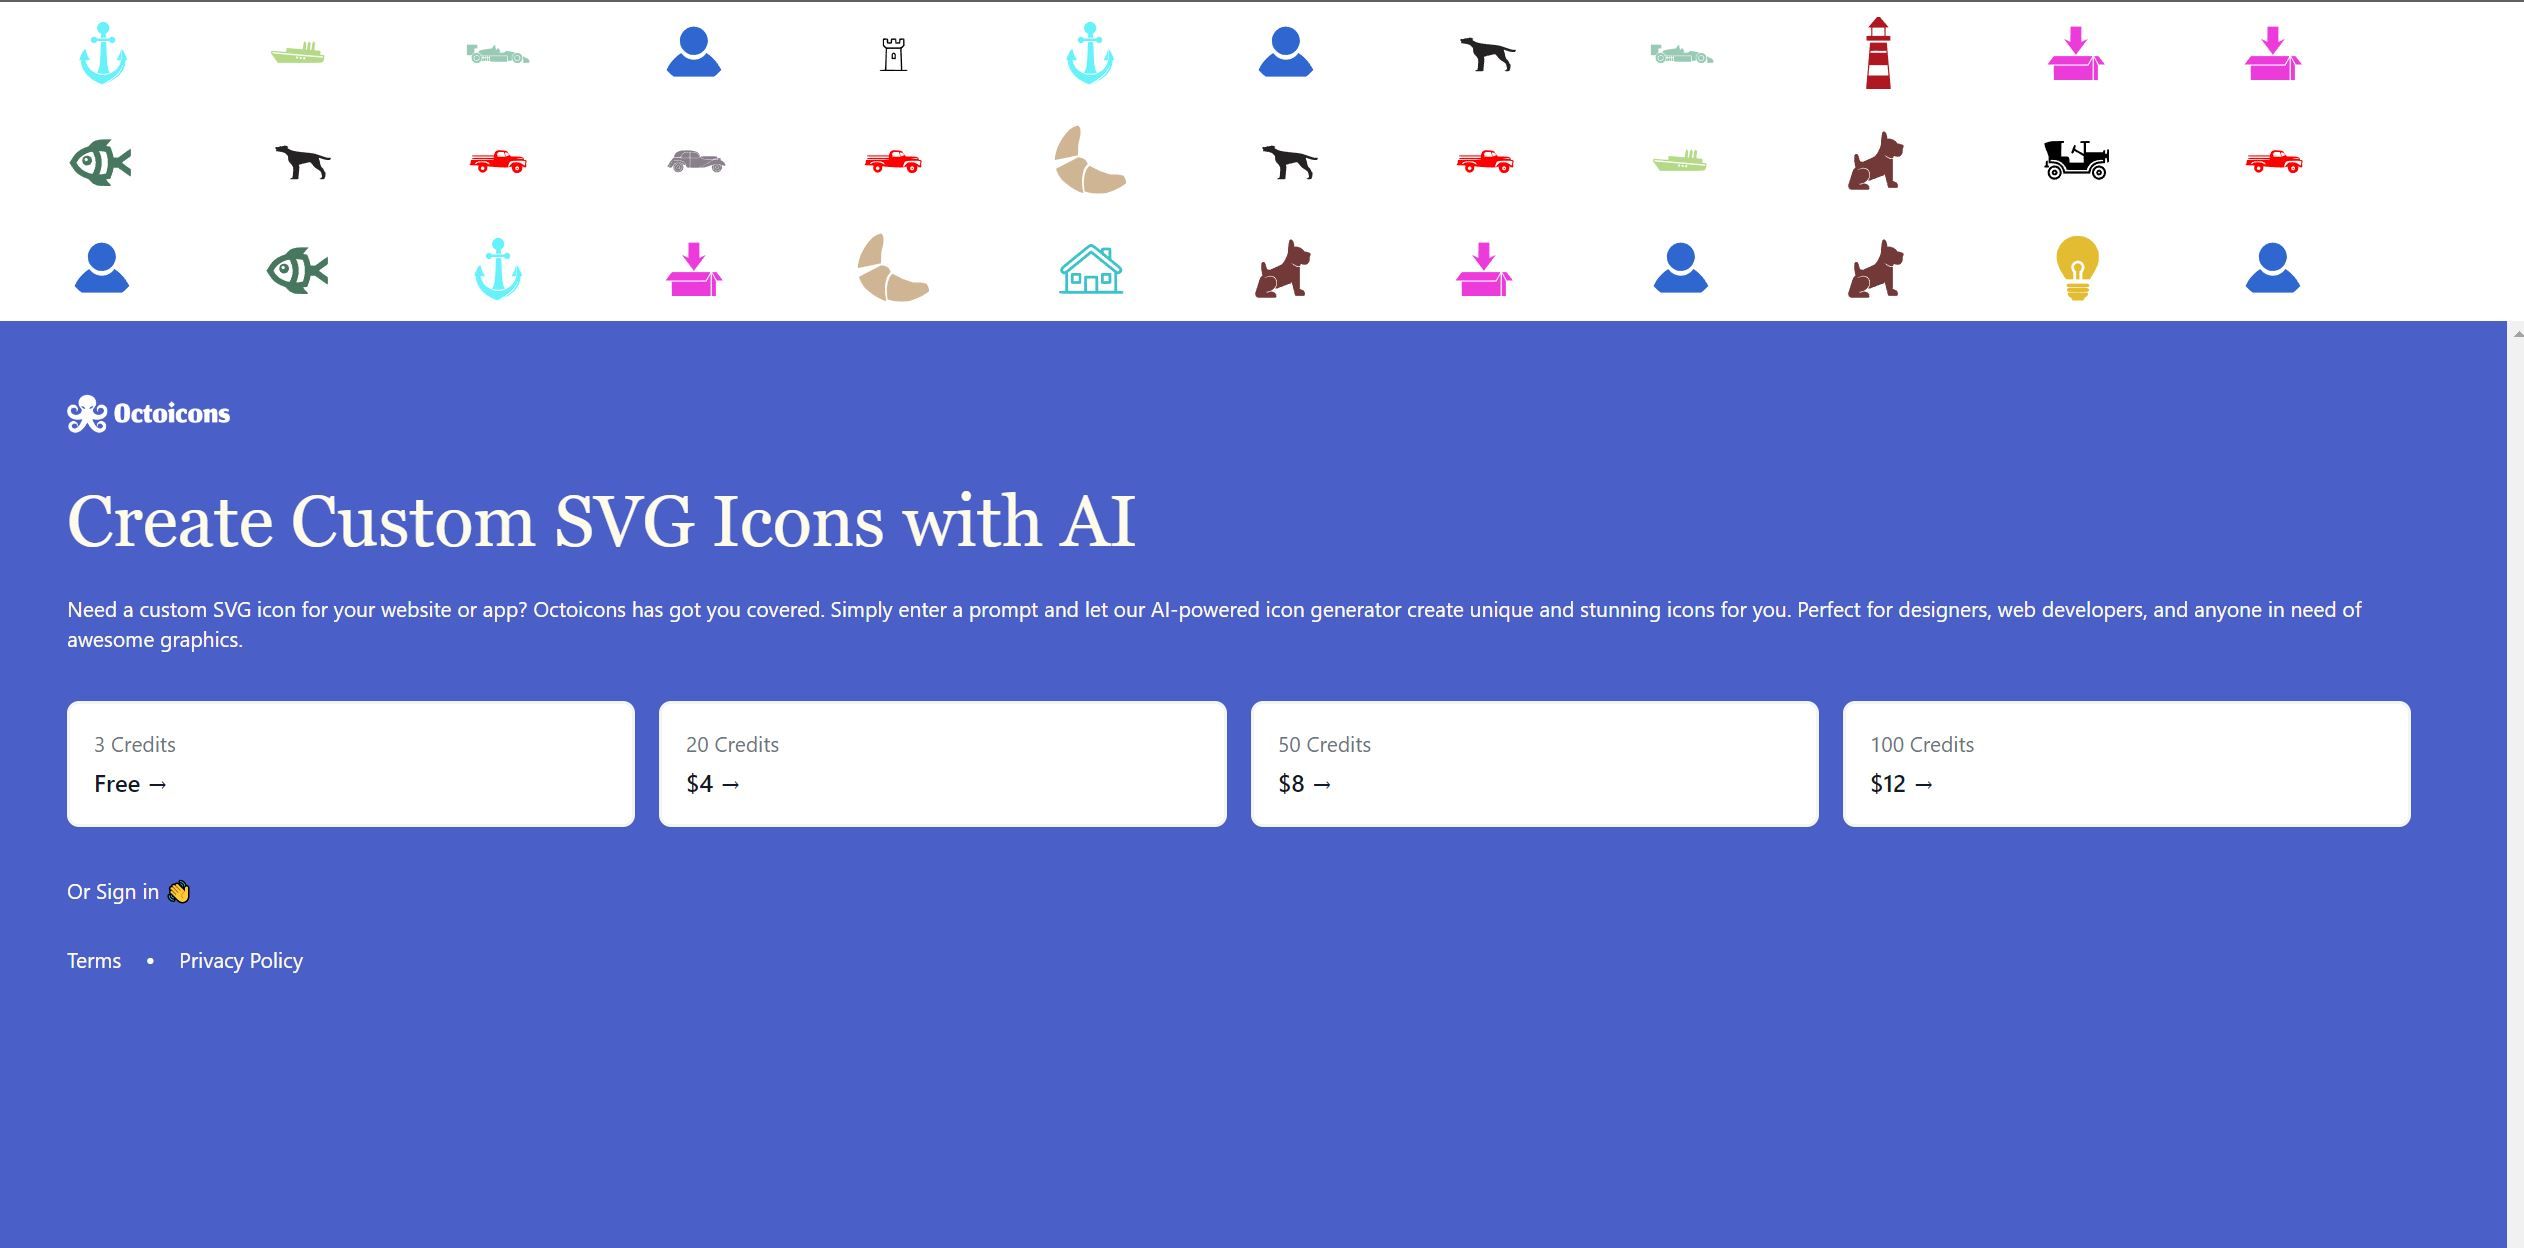Click the waving hand sign-in emoji
This screenshot has width=2524, height=1248.
point(182,892)
